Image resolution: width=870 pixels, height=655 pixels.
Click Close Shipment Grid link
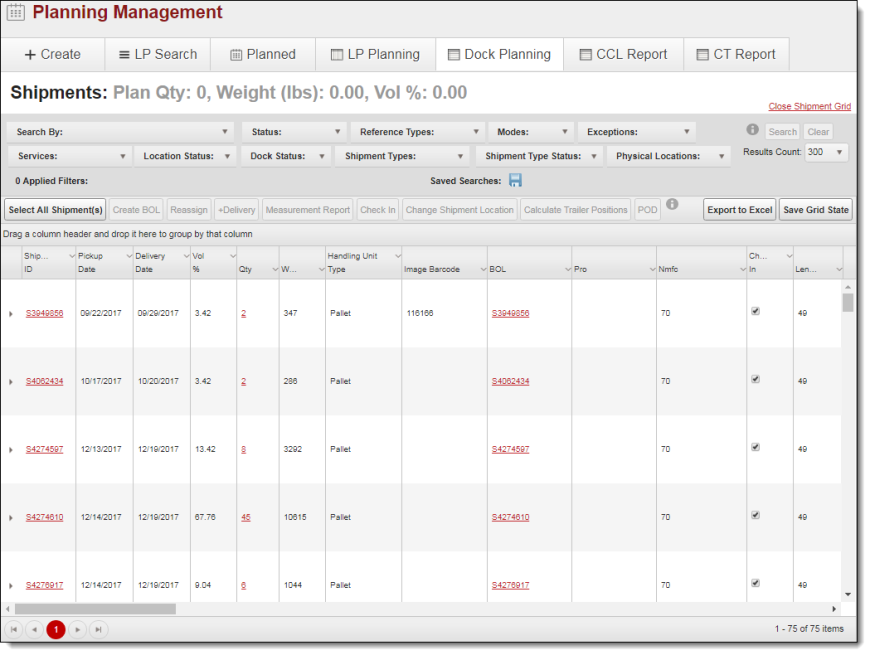(809, 106)
